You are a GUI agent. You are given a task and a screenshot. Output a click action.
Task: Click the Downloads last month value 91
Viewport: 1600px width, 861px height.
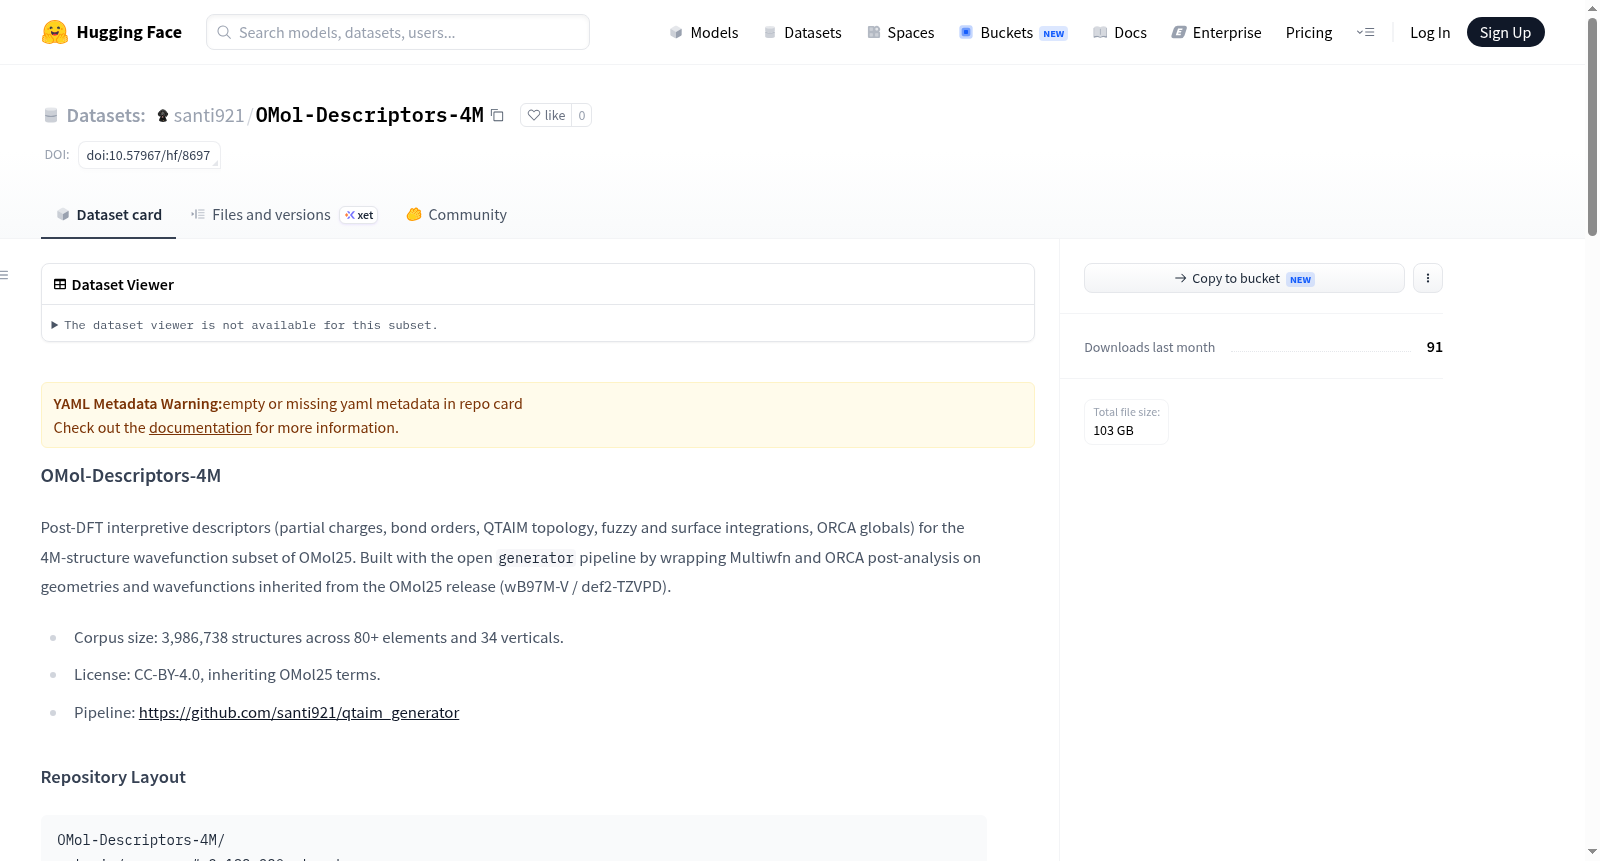pos(1435,347)
